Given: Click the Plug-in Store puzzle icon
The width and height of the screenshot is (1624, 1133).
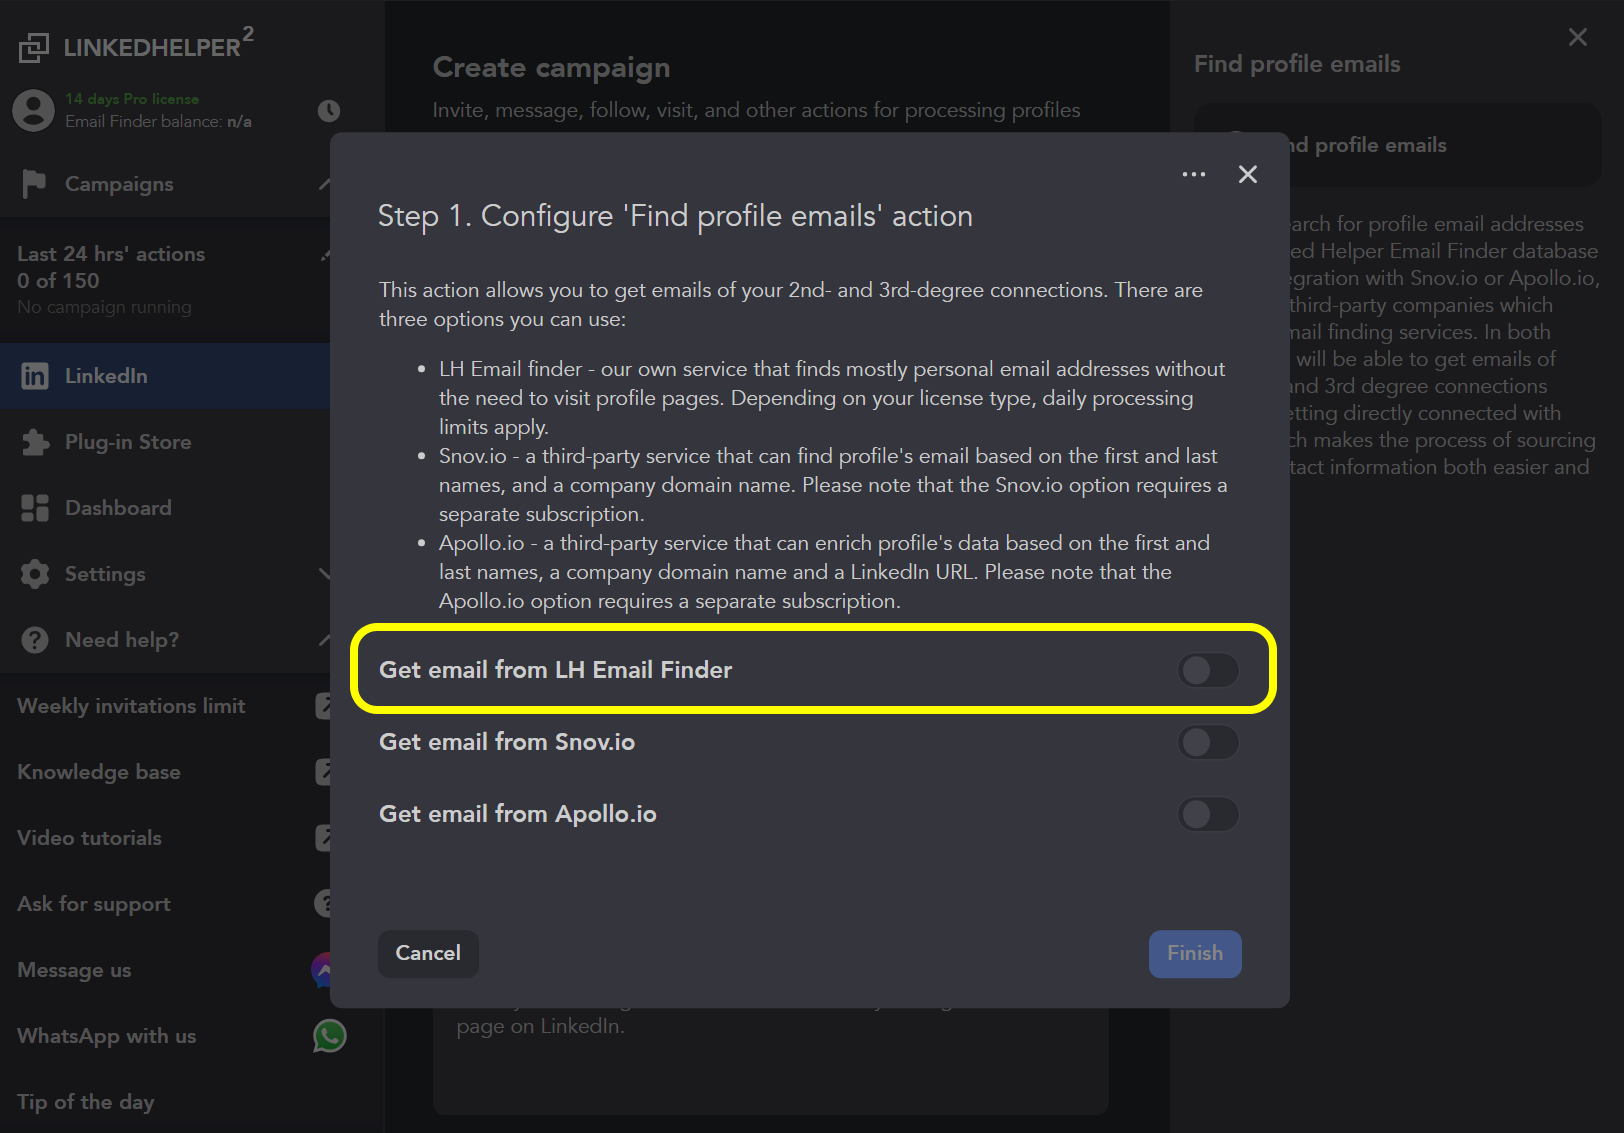Looking at the screenshot, I should coord(35,442).
